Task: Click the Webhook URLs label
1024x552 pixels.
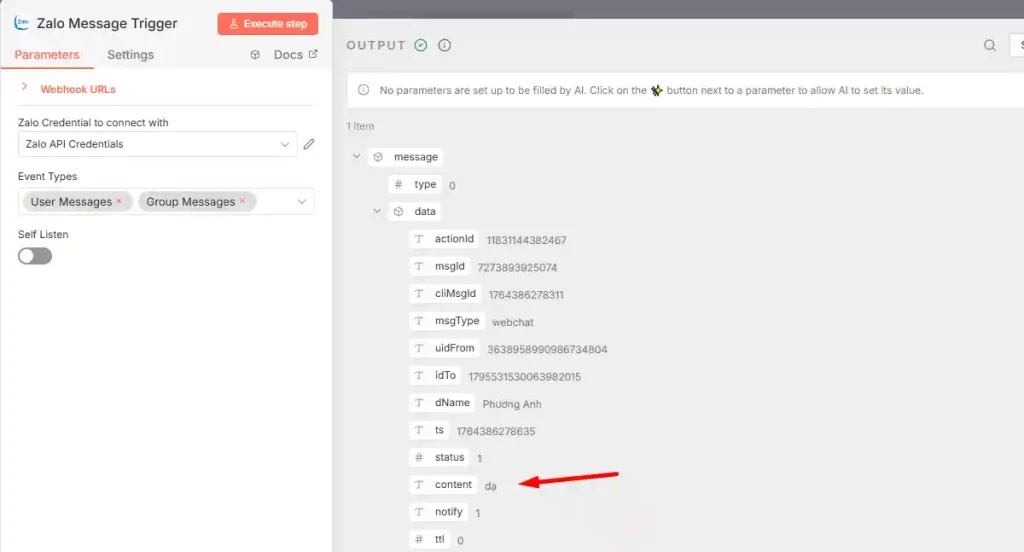Action: (x=78, y=89)
